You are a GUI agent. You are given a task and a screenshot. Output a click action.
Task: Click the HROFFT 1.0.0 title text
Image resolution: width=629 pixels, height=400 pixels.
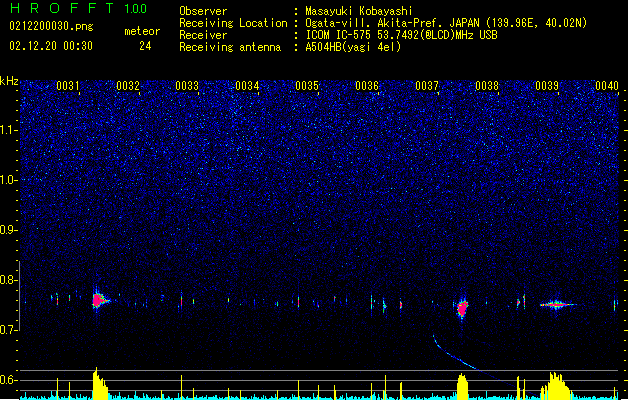click(x=79, y=8)
